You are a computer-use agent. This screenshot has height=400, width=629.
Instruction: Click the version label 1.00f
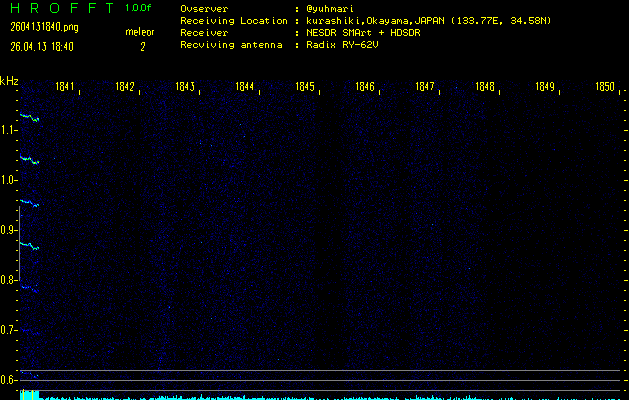pyautogui.click(x=138, y=8)
